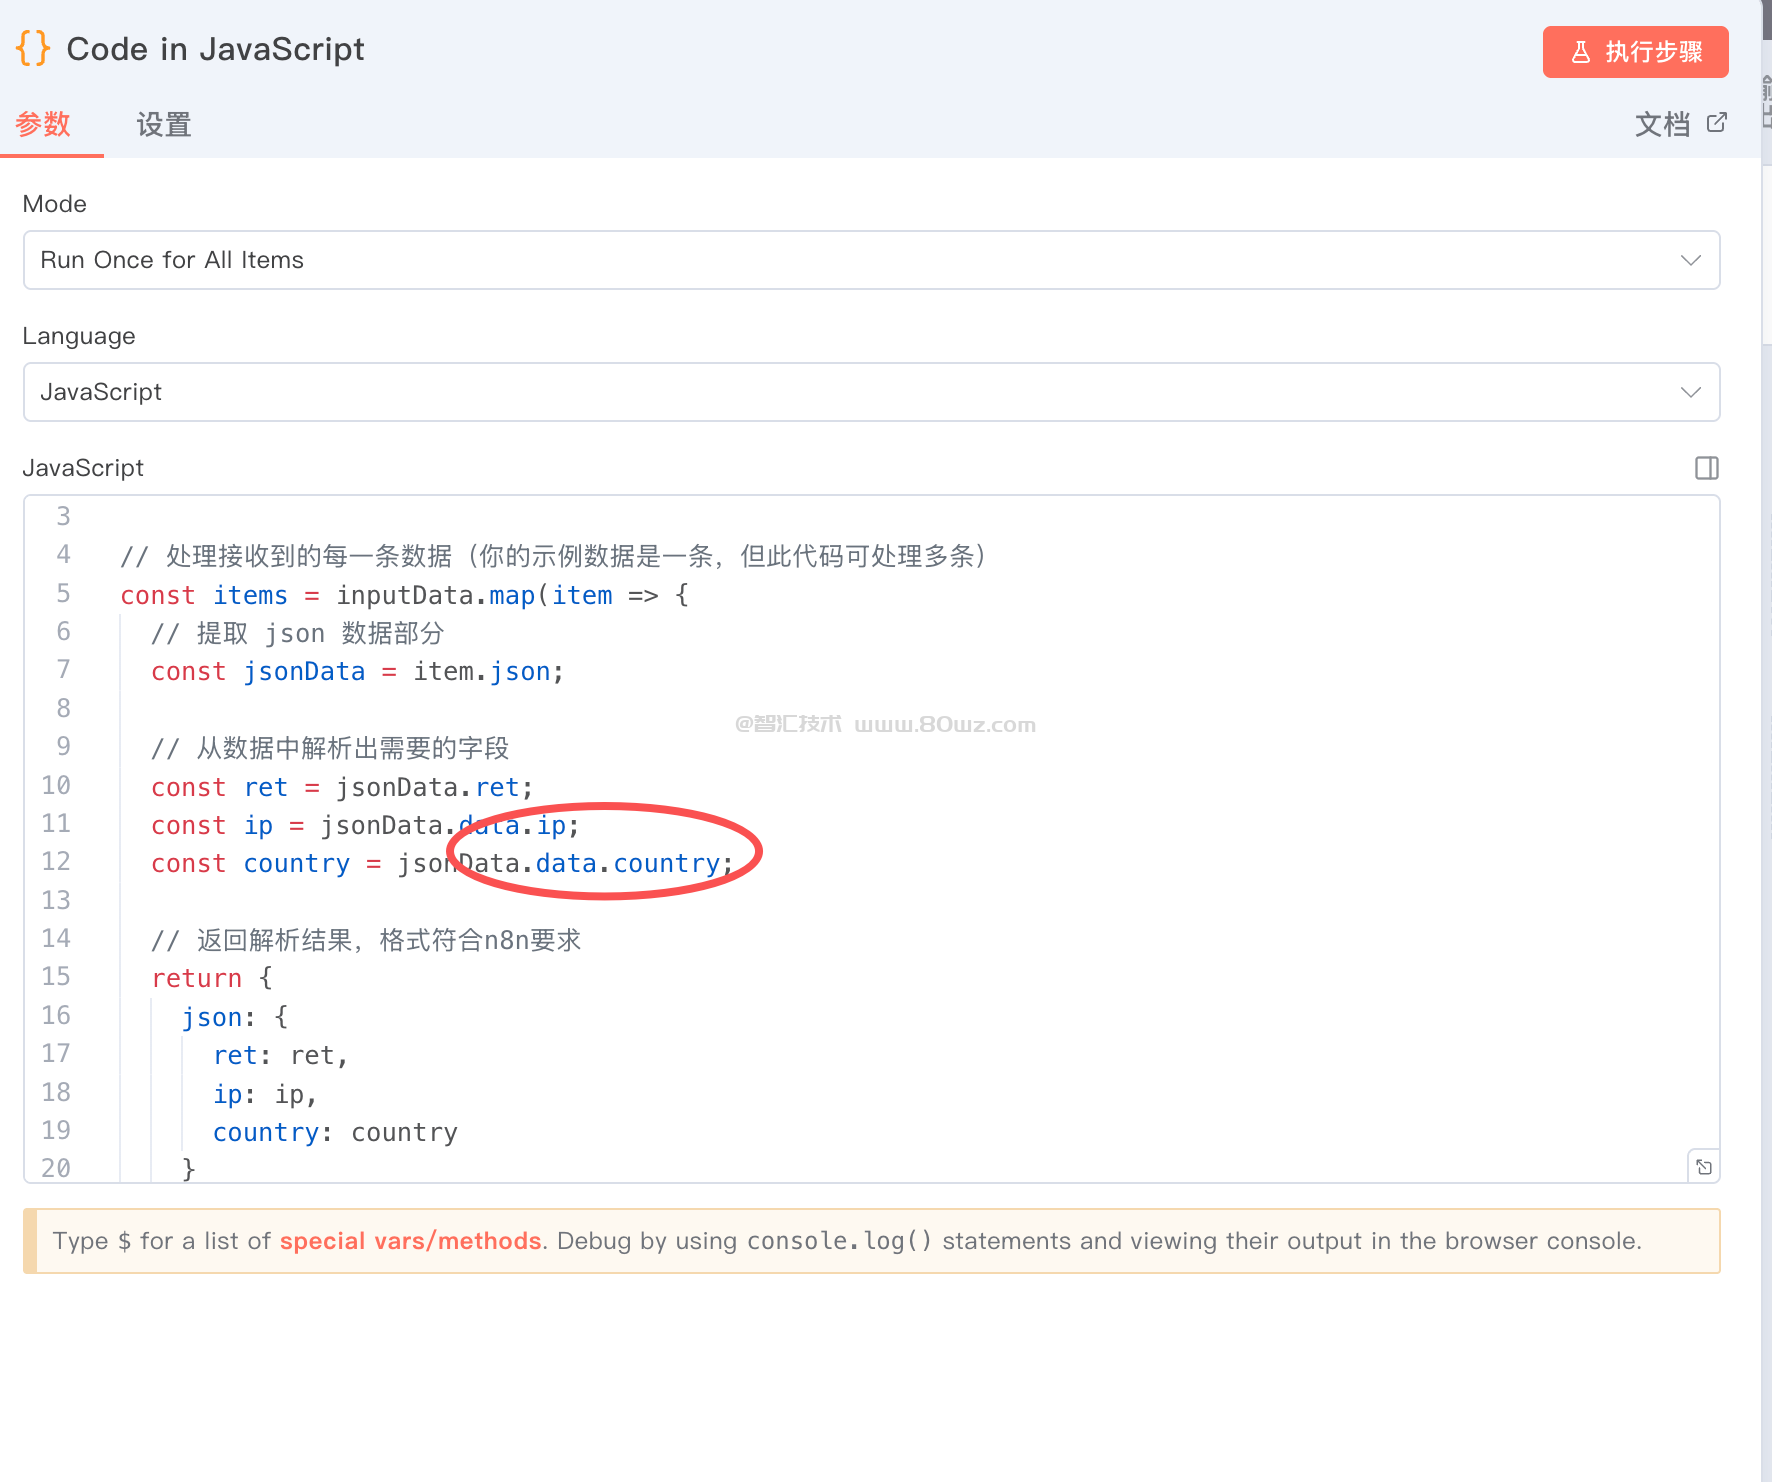Switch to the 参数 tab
Image resolution: width=1772 pixels, height=1482 pixels.
[43, 125]
